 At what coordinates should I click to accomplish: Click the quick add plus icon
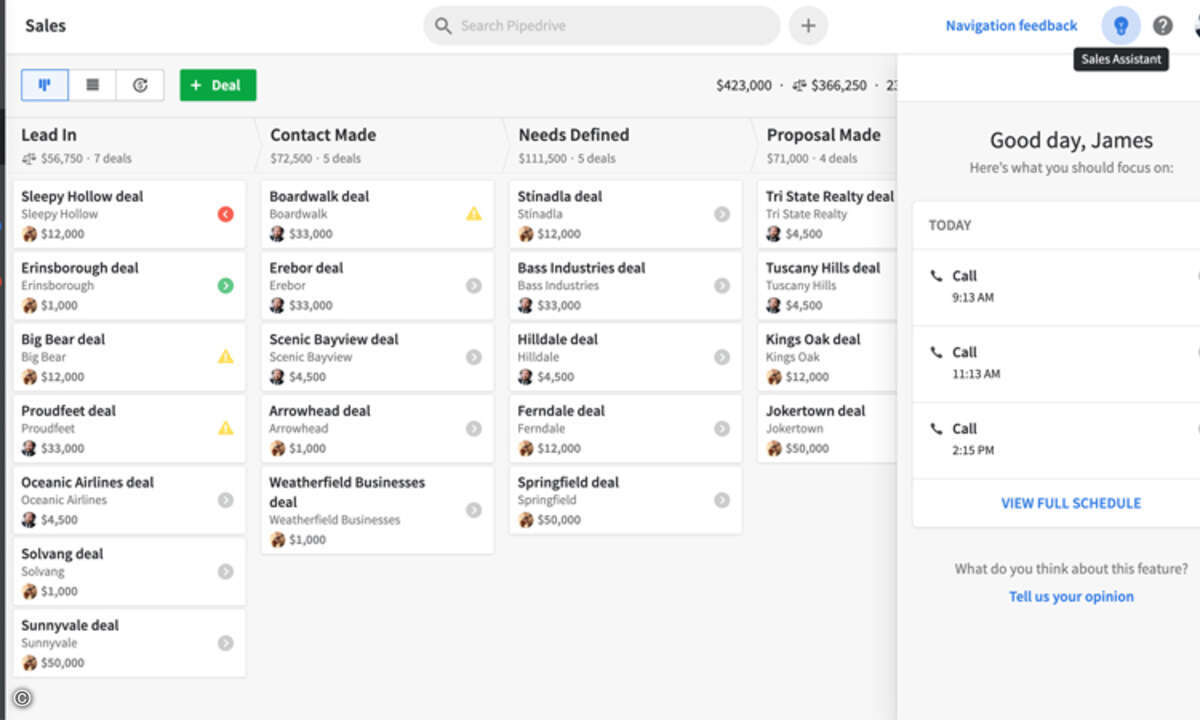coord(808,26)
